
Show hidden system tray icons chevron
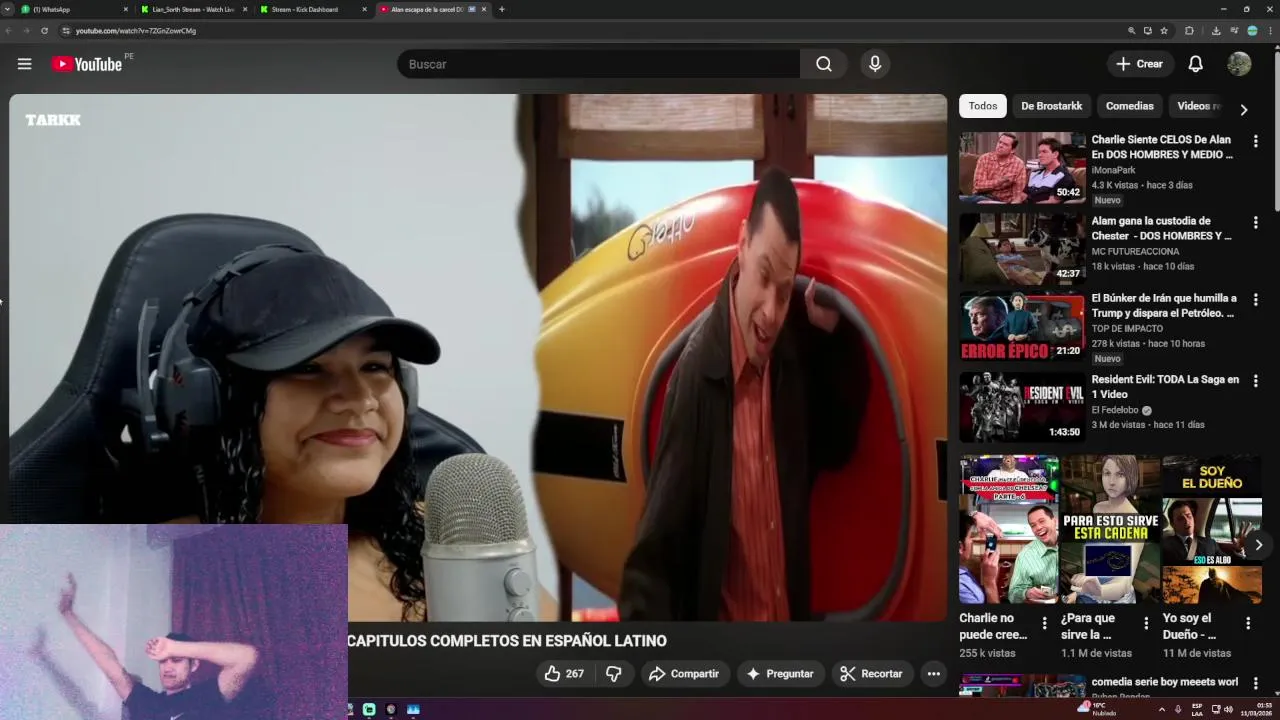tap(1161, 709)
